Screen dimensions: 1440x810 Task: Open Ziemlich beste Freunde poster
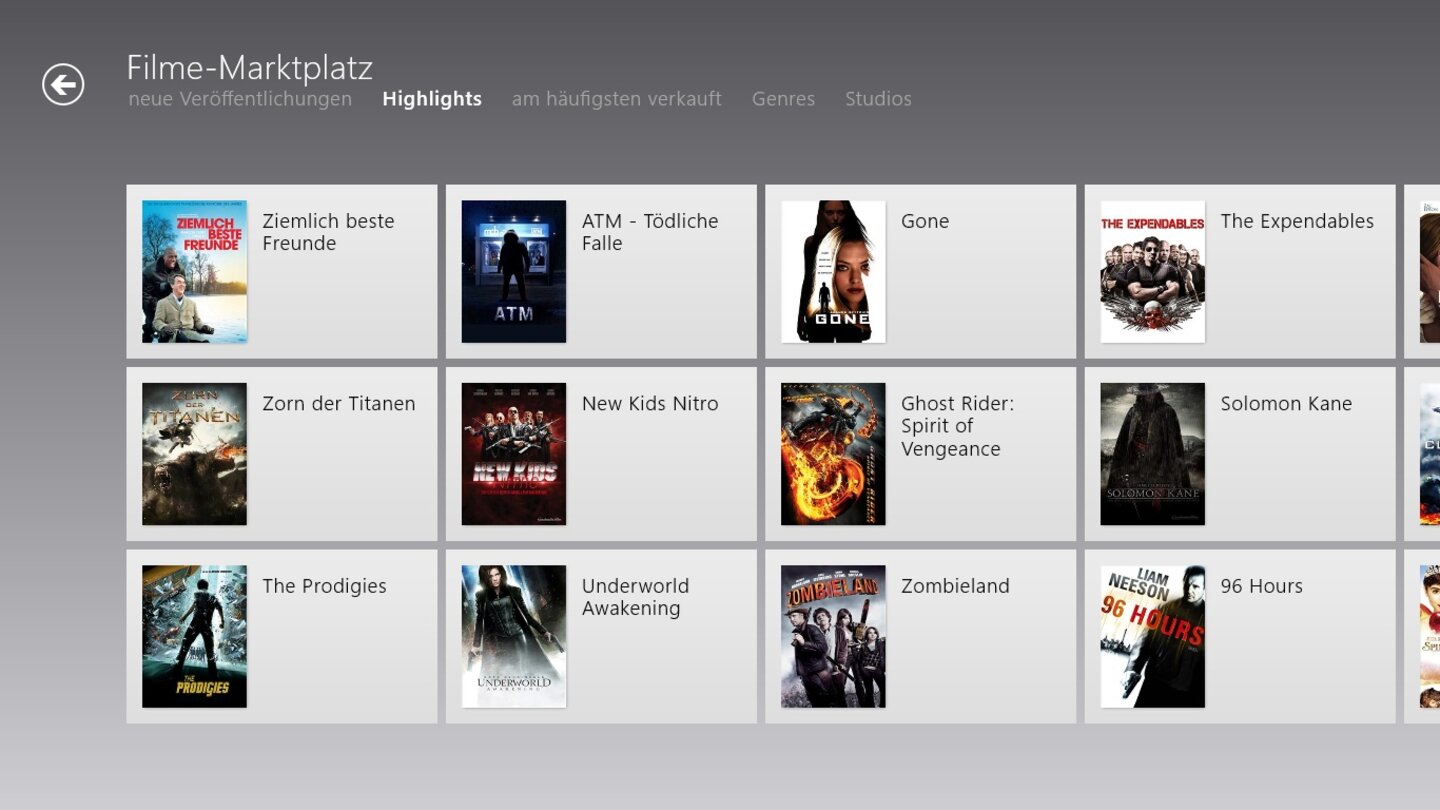click(x=194, y=272)
